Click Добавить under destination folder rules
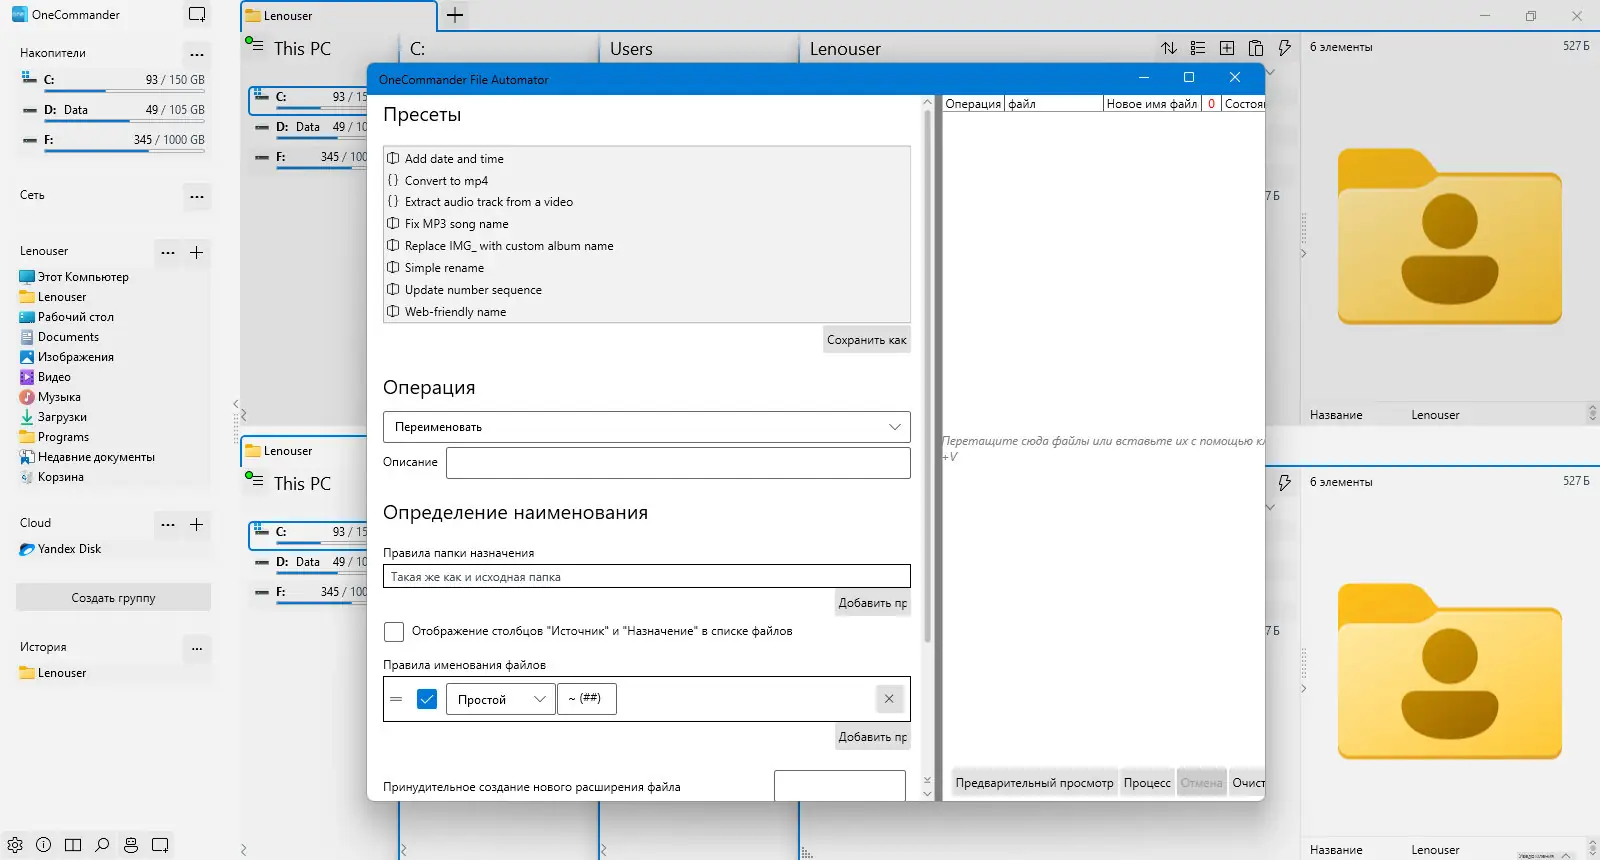The height and width of the screenshot is (860, 1600). (x=873, y=603)
